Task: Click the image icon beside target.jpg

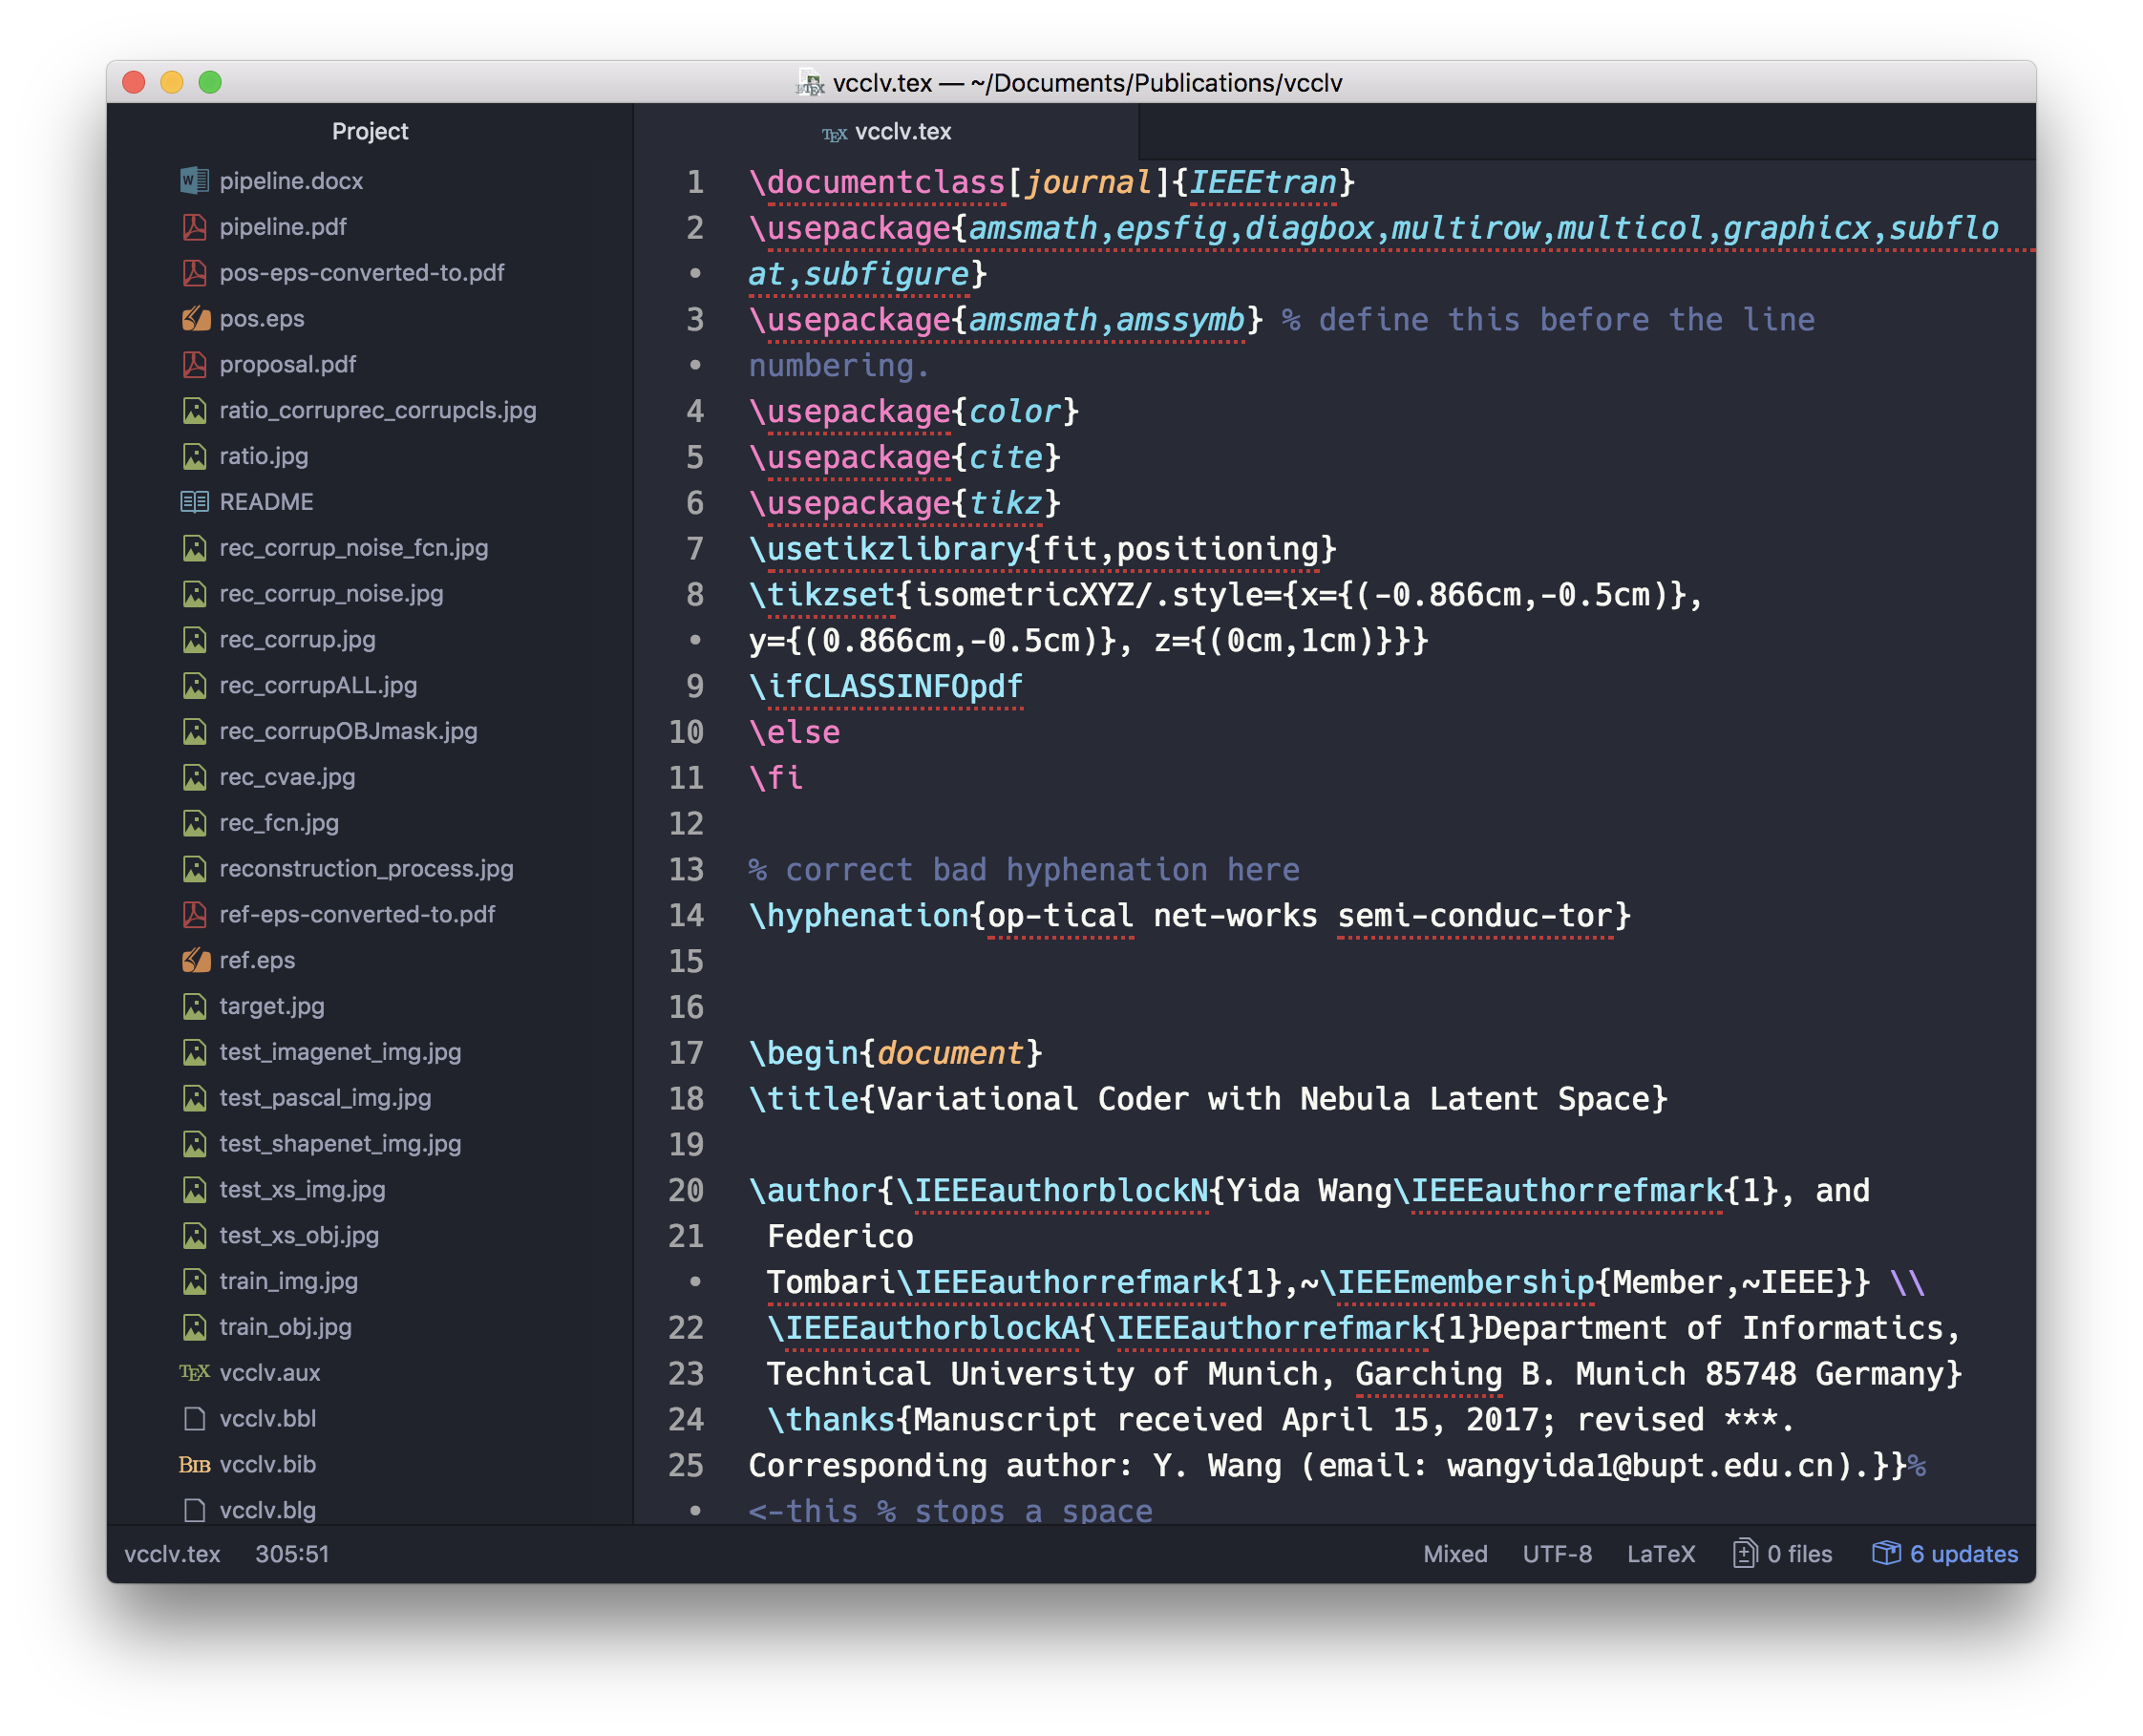Action: tap(194, 1006)
